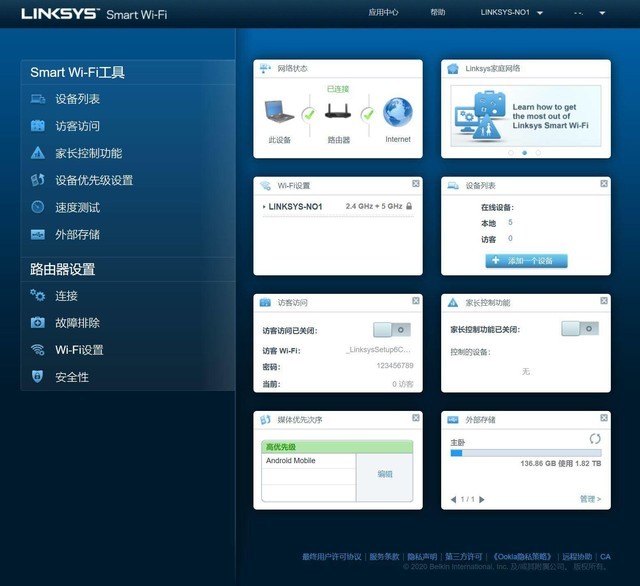Click 编辑 in media prioritization widget
This screenshot has width=640, height=586.
pyautogui.click(x=384, y=474)
